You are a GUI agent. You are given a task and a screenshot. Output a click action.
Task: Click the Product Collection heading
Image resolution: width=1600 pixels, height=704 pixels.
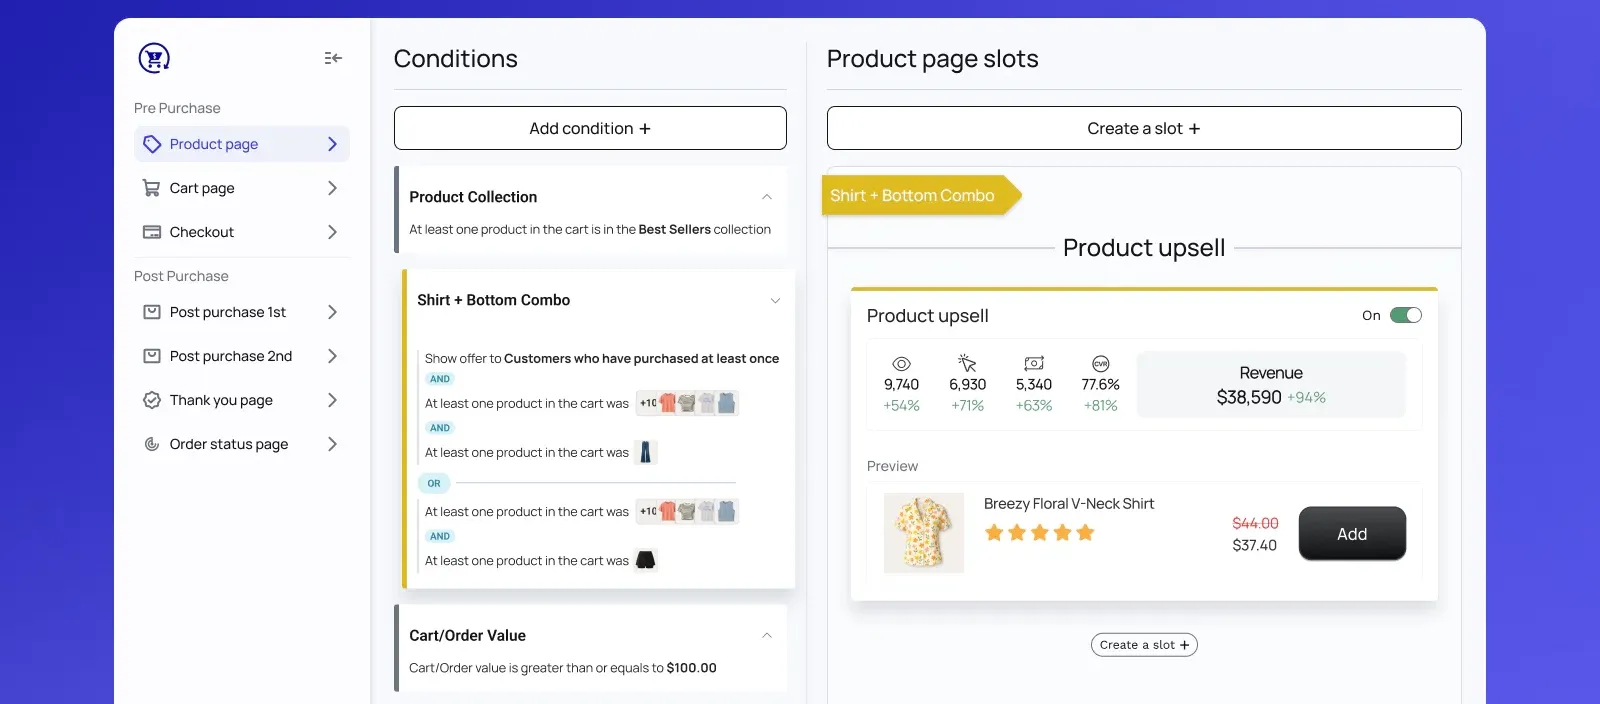pos(473,197)
